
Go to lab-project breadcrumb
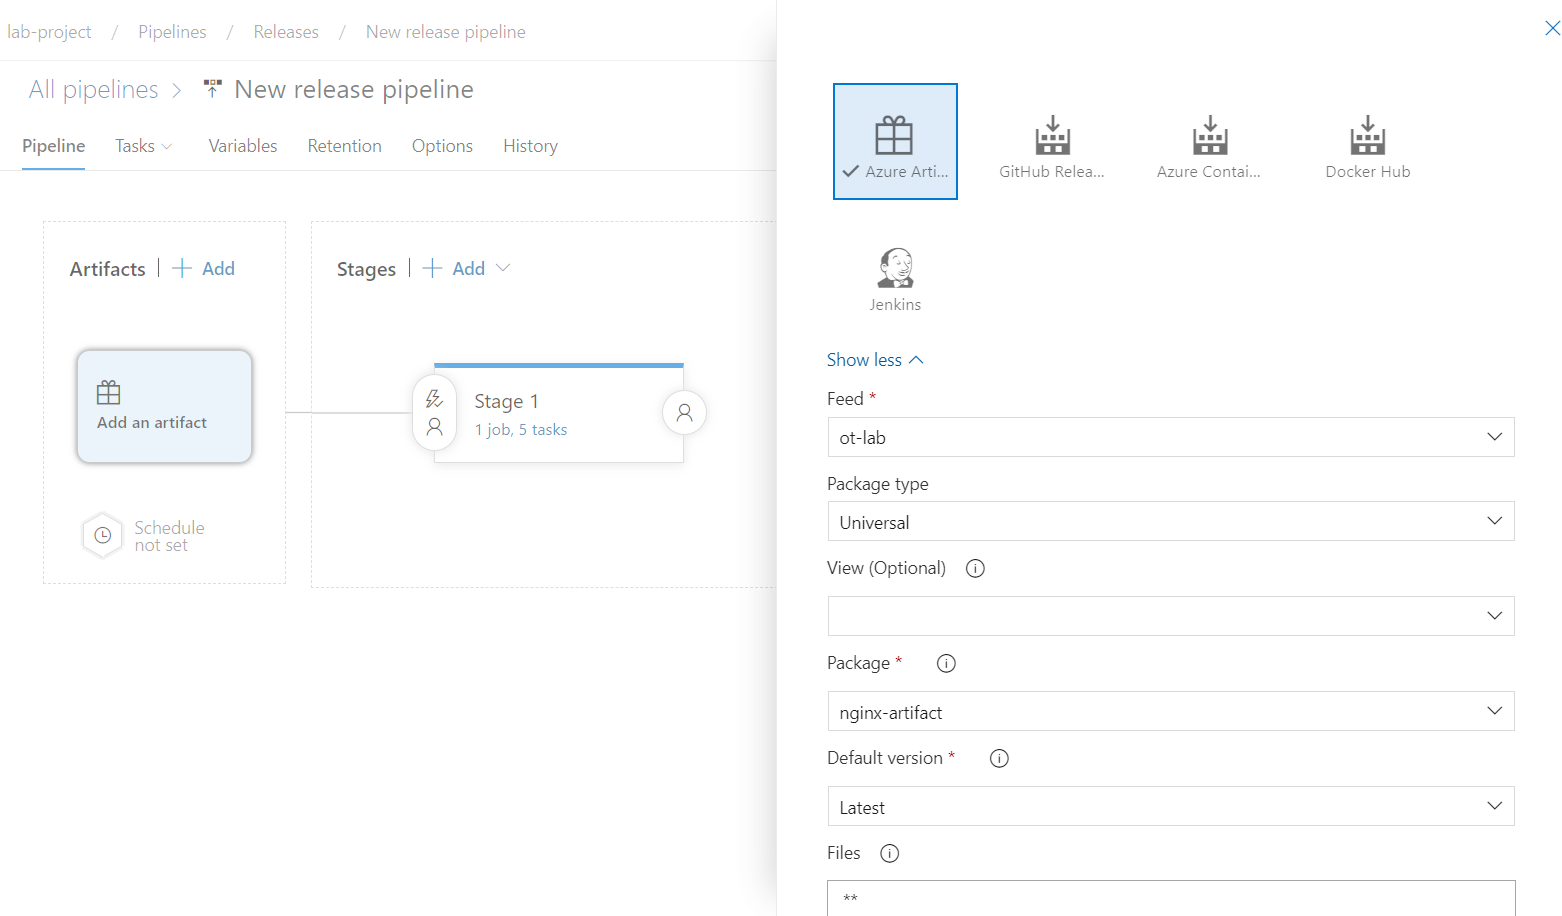[x=49, y=32]
